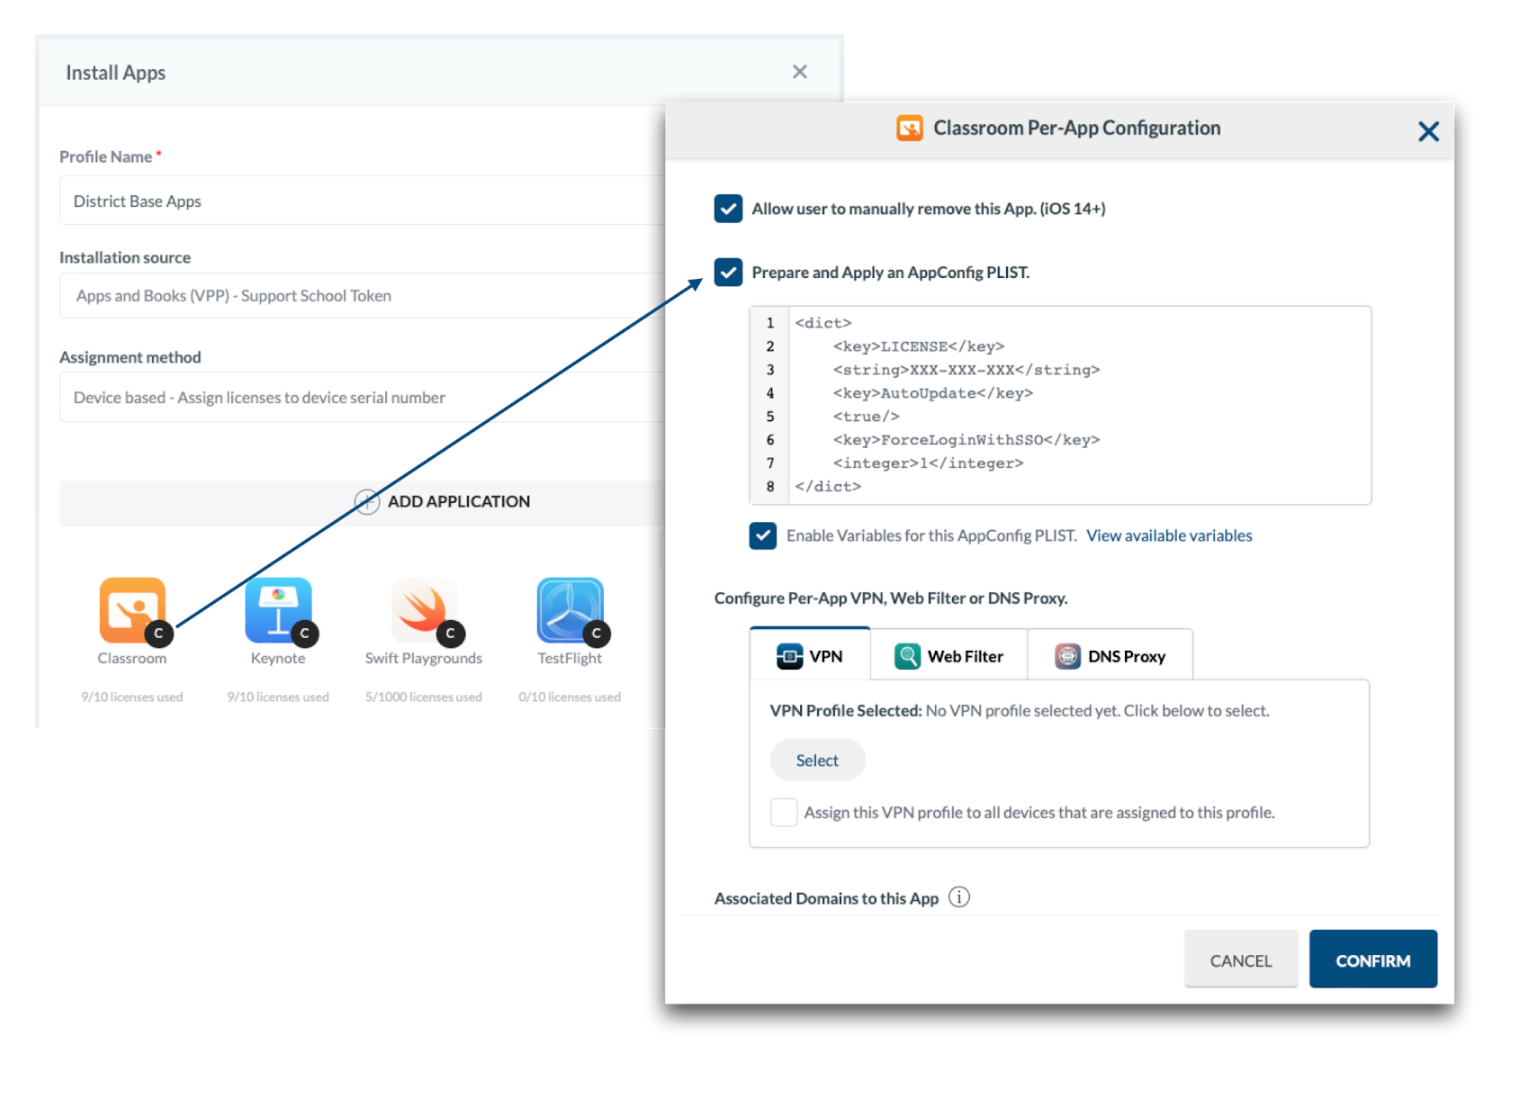The image size is (1516, 1098).
Task: Disable Enable Variables for AppConfig PLIST
Action: [x=763, y=536]
